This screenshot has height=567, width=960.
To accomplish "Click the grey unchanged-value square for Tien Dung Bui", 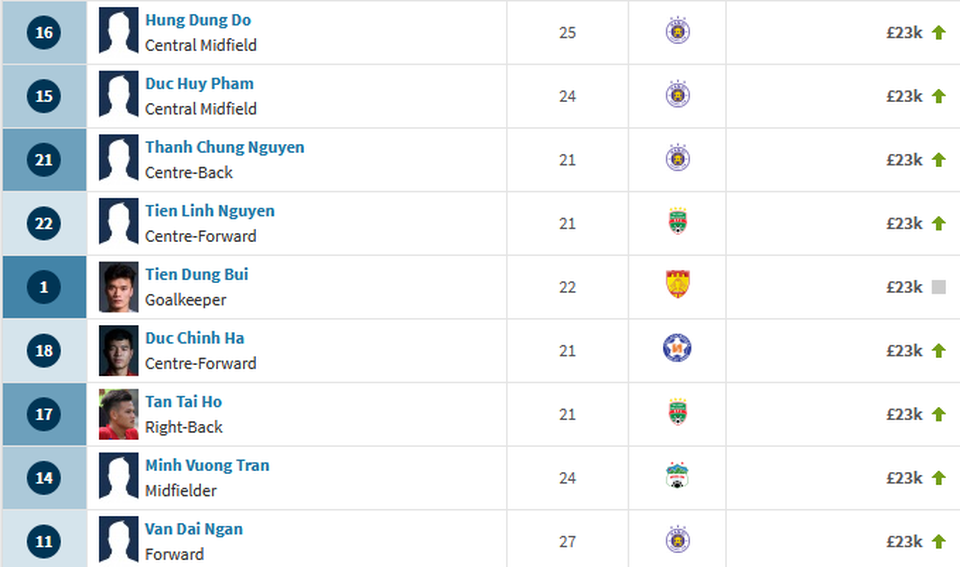I will 938,287.
